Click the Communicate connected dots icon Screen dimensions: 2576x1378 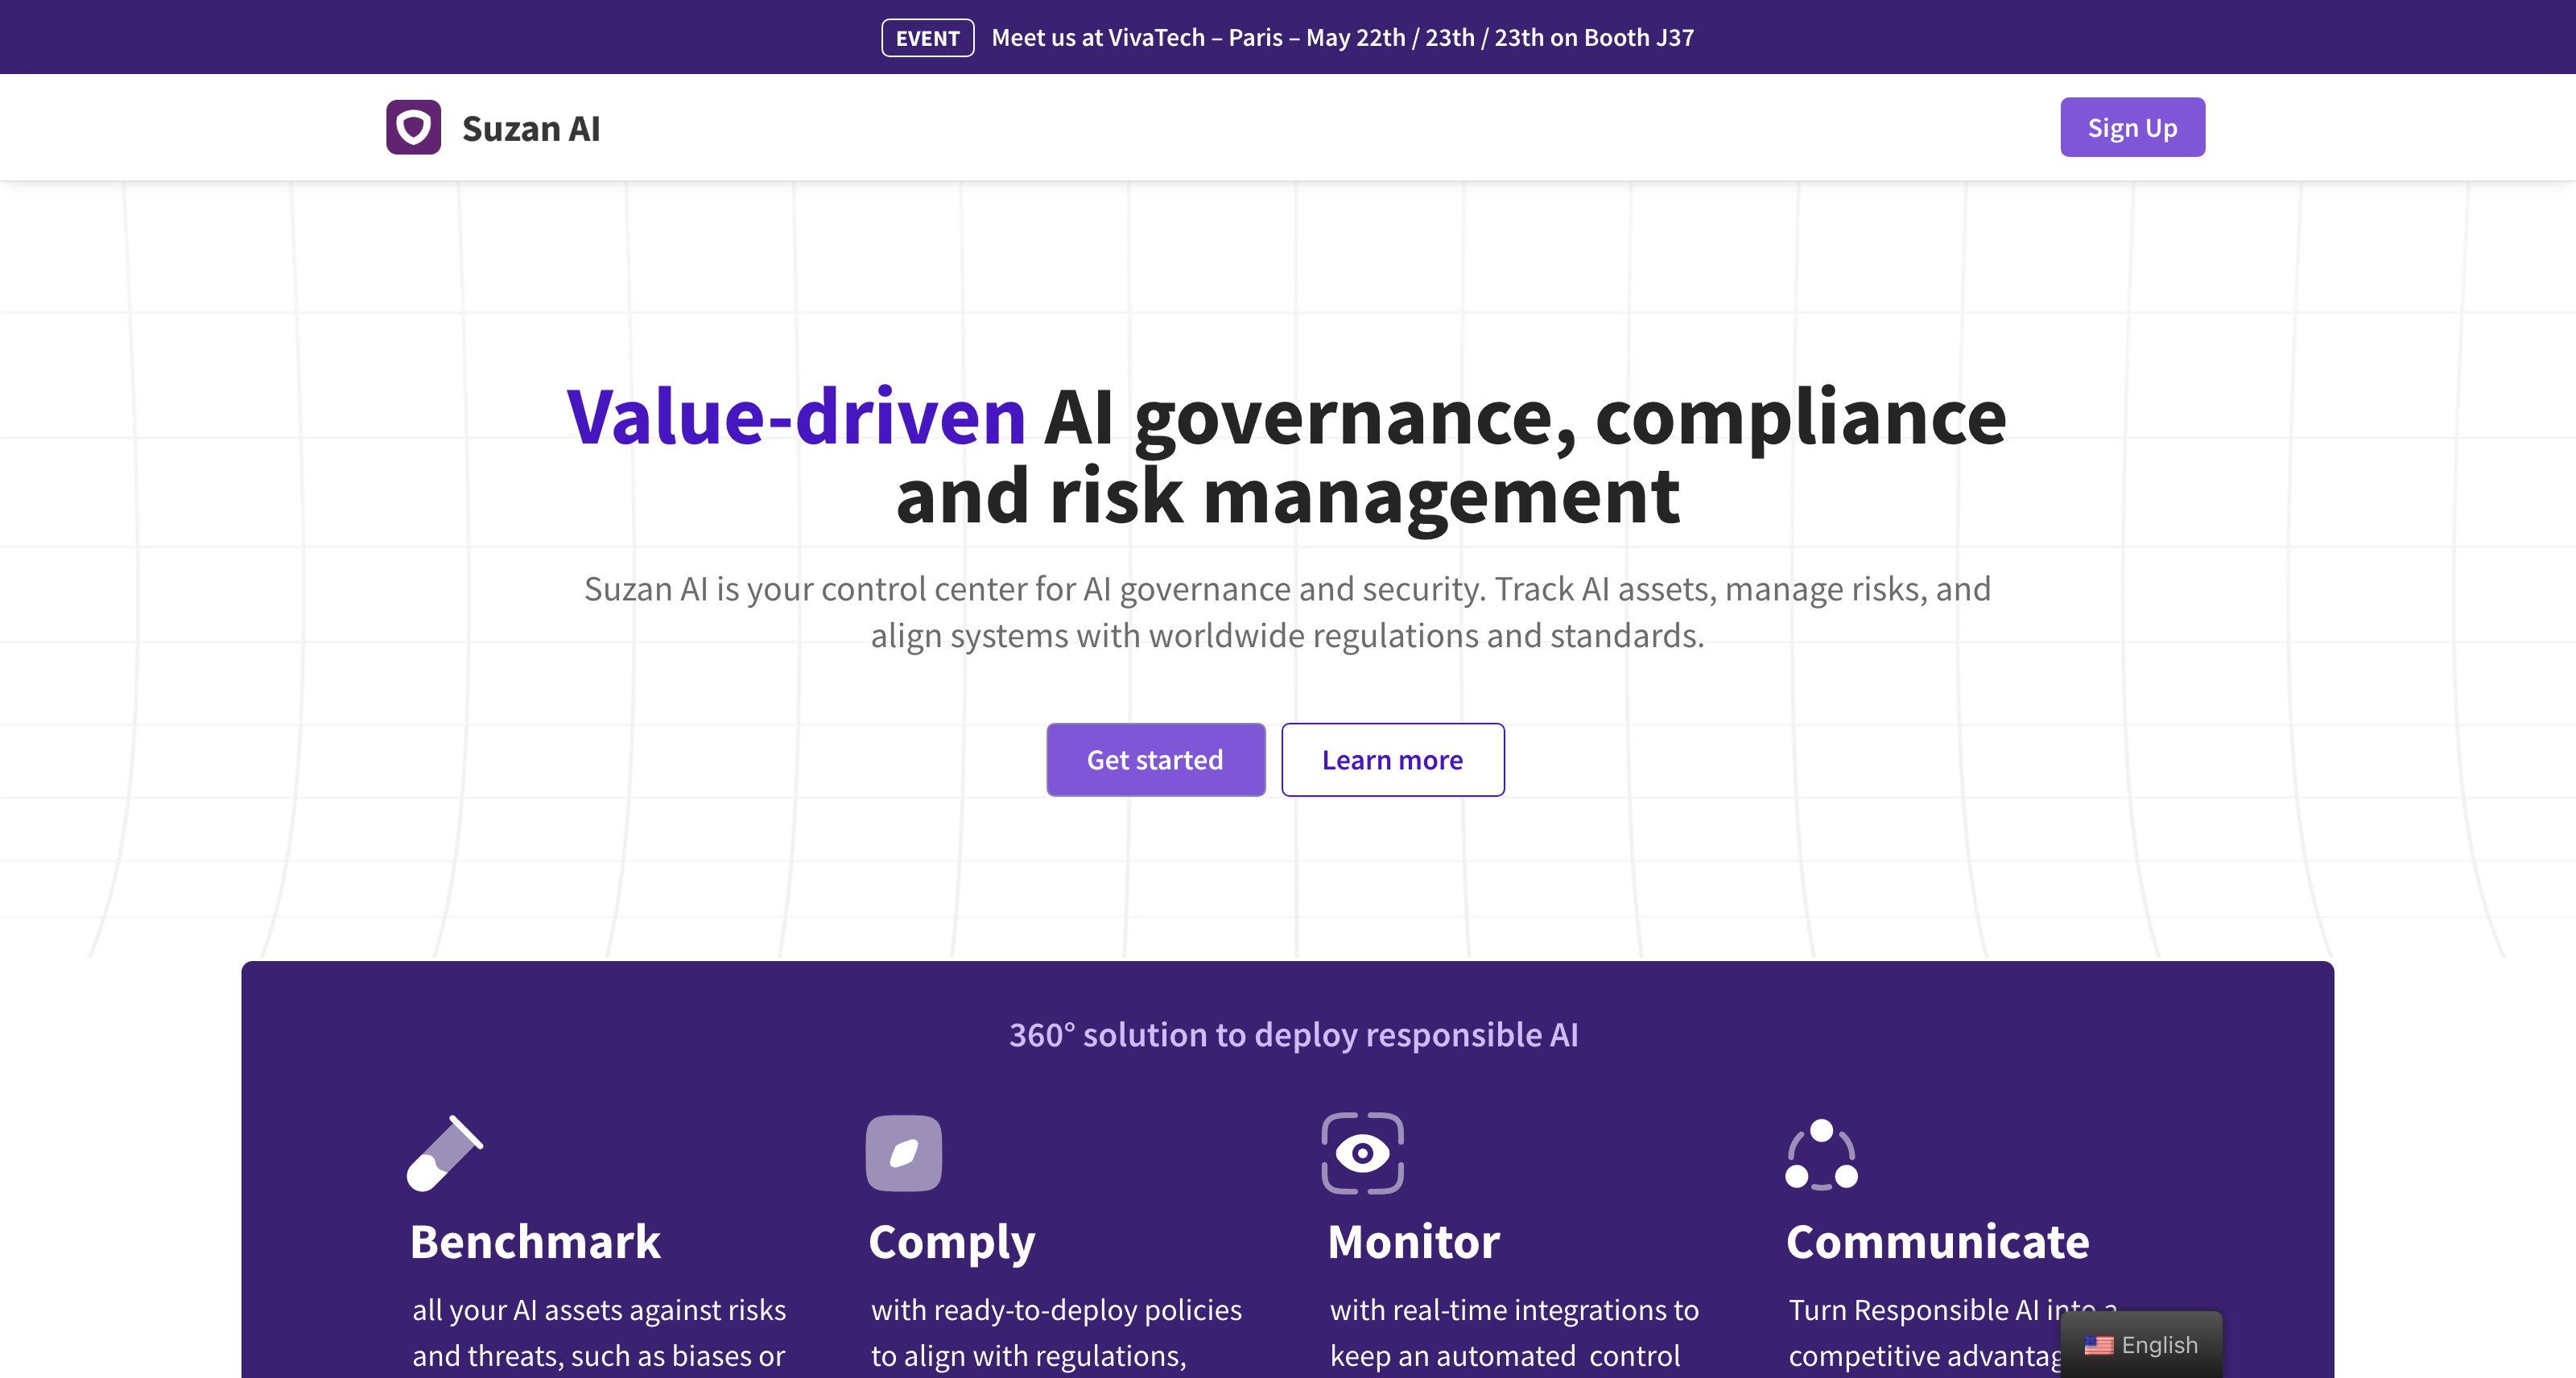pos(1821,1154)
